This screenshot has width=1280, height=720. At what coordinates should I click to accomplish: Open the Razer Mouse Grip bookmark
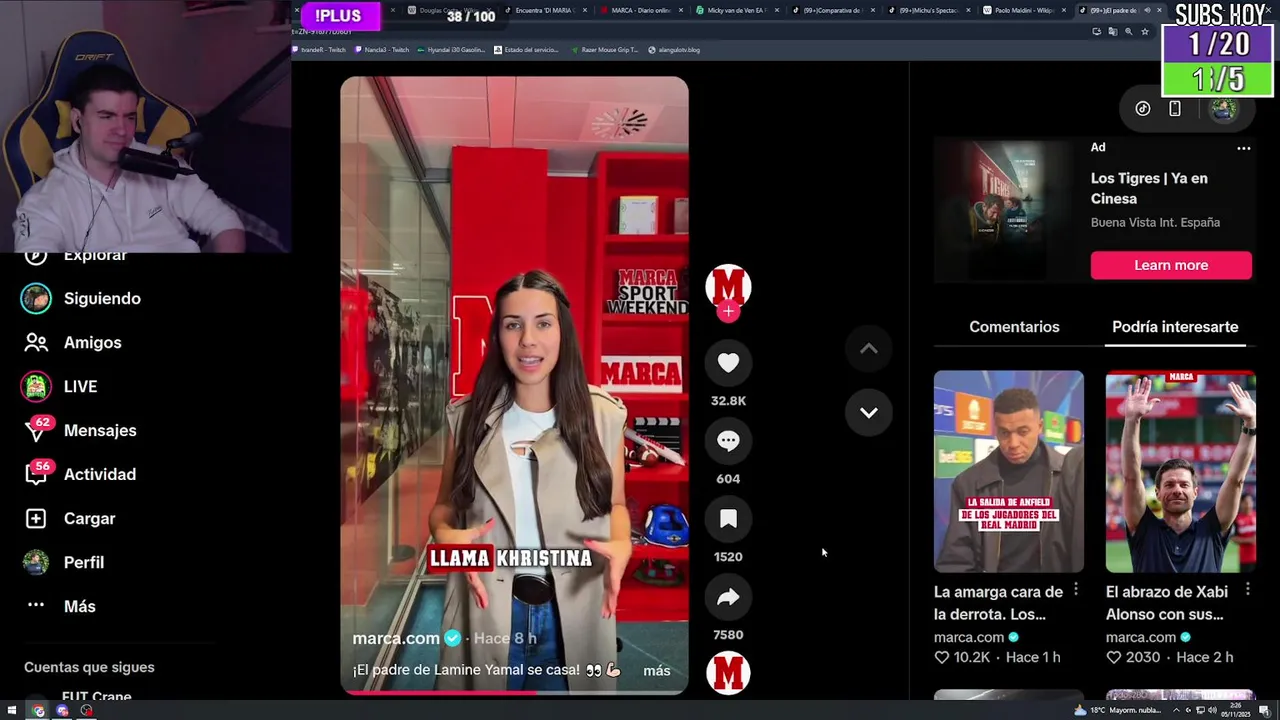tap(604, 50)
